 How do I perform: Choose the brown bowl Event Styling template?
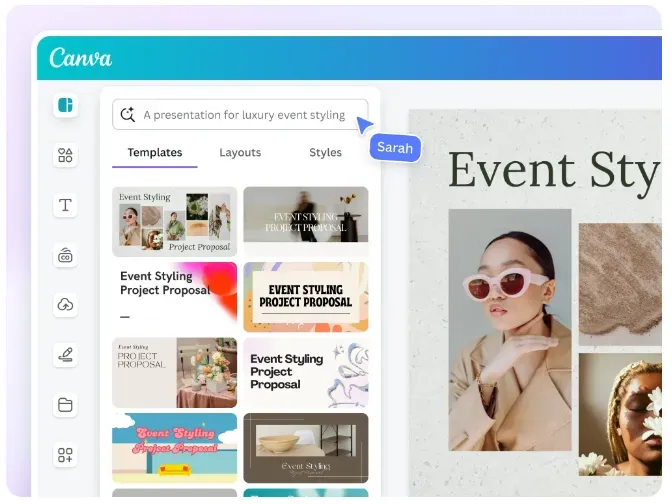(306, 448)
